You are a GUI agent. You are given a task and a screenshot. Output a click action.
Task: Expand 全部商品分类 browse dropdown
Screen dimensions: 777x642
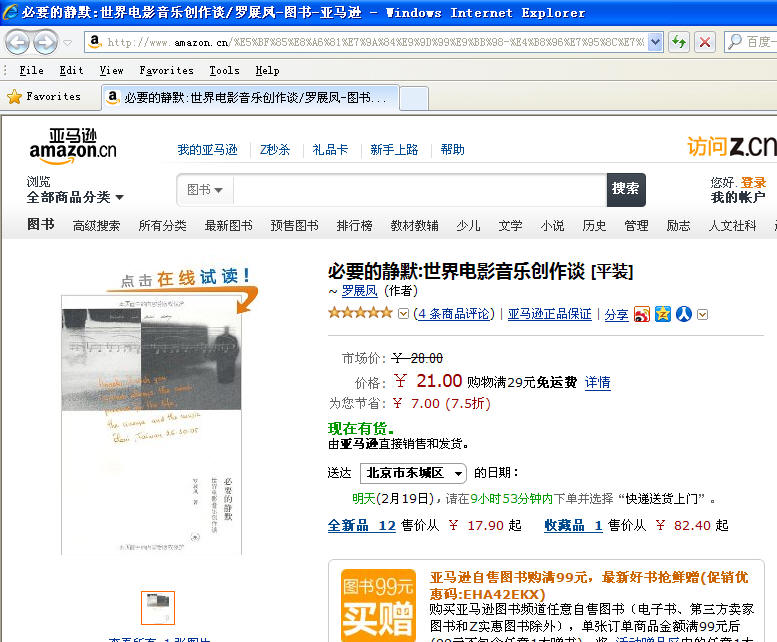[75, 198]
